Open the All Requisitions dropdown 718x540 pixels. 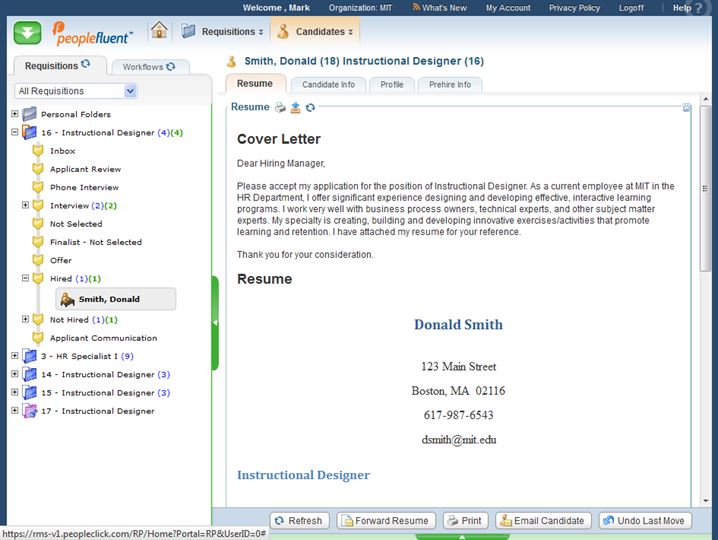tap(130, 91)
